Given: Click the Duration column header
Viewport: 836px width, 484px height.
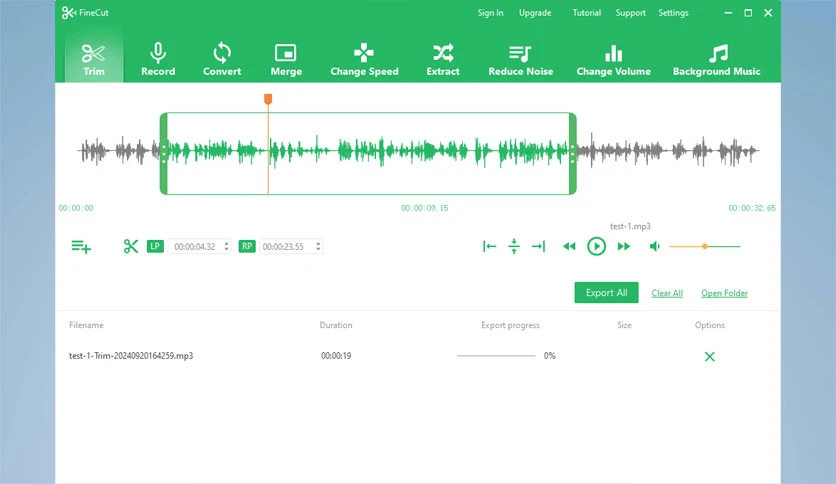Looking at the screenshot, I should pos(336,325).
